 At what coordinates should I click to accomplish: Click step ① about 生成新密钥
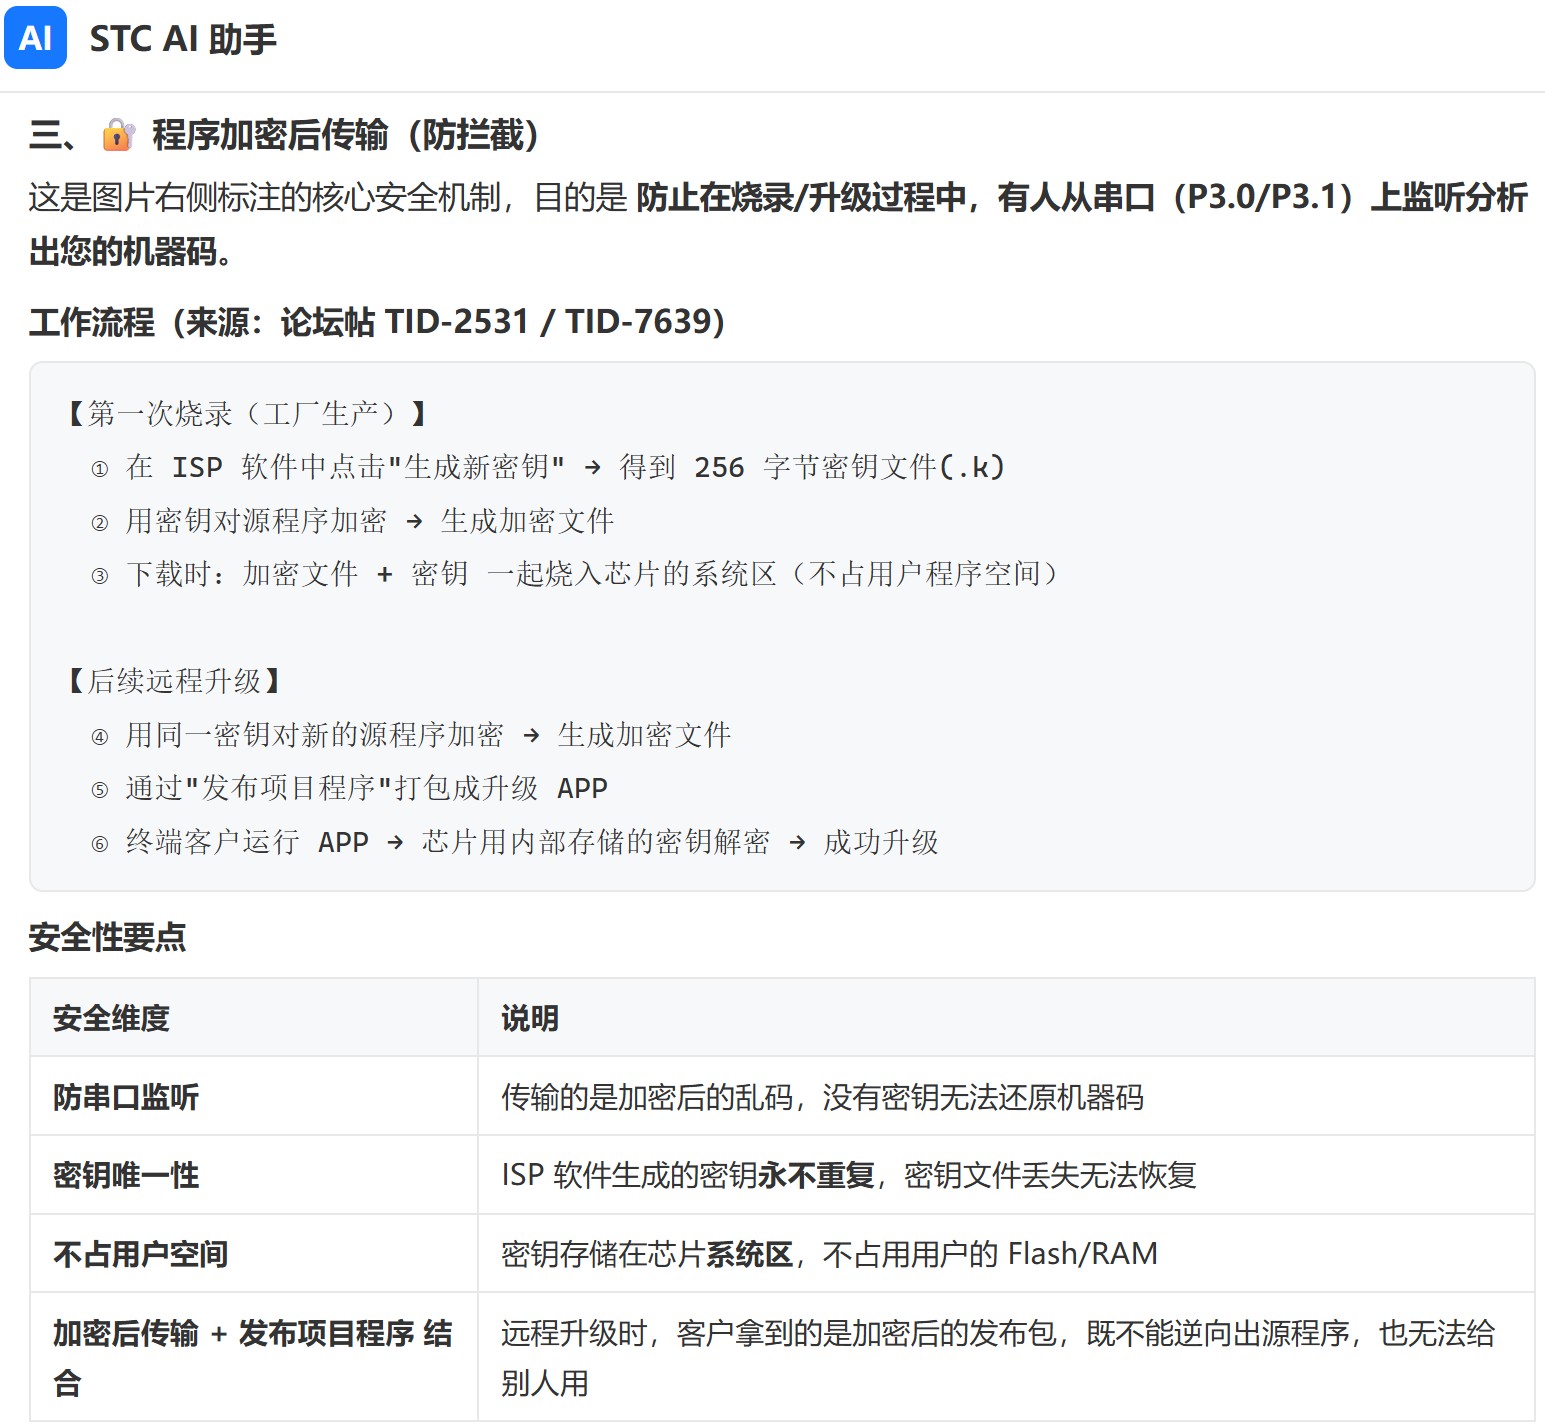547,467
